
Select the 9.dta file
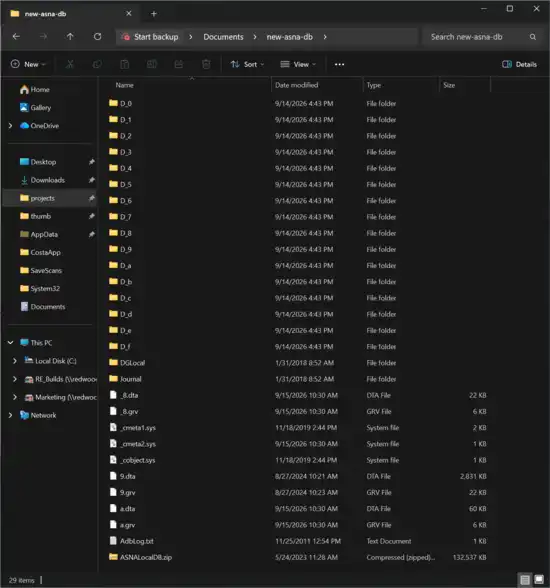122,476
